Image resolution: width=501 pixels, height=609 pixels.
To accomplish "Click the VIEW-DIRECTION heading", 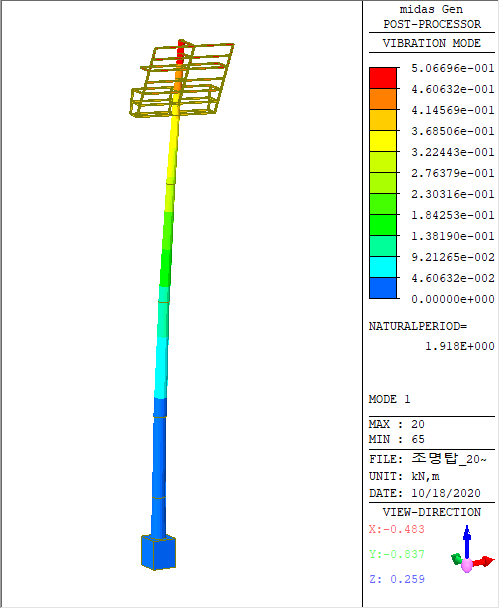I will tap(432, 512).
